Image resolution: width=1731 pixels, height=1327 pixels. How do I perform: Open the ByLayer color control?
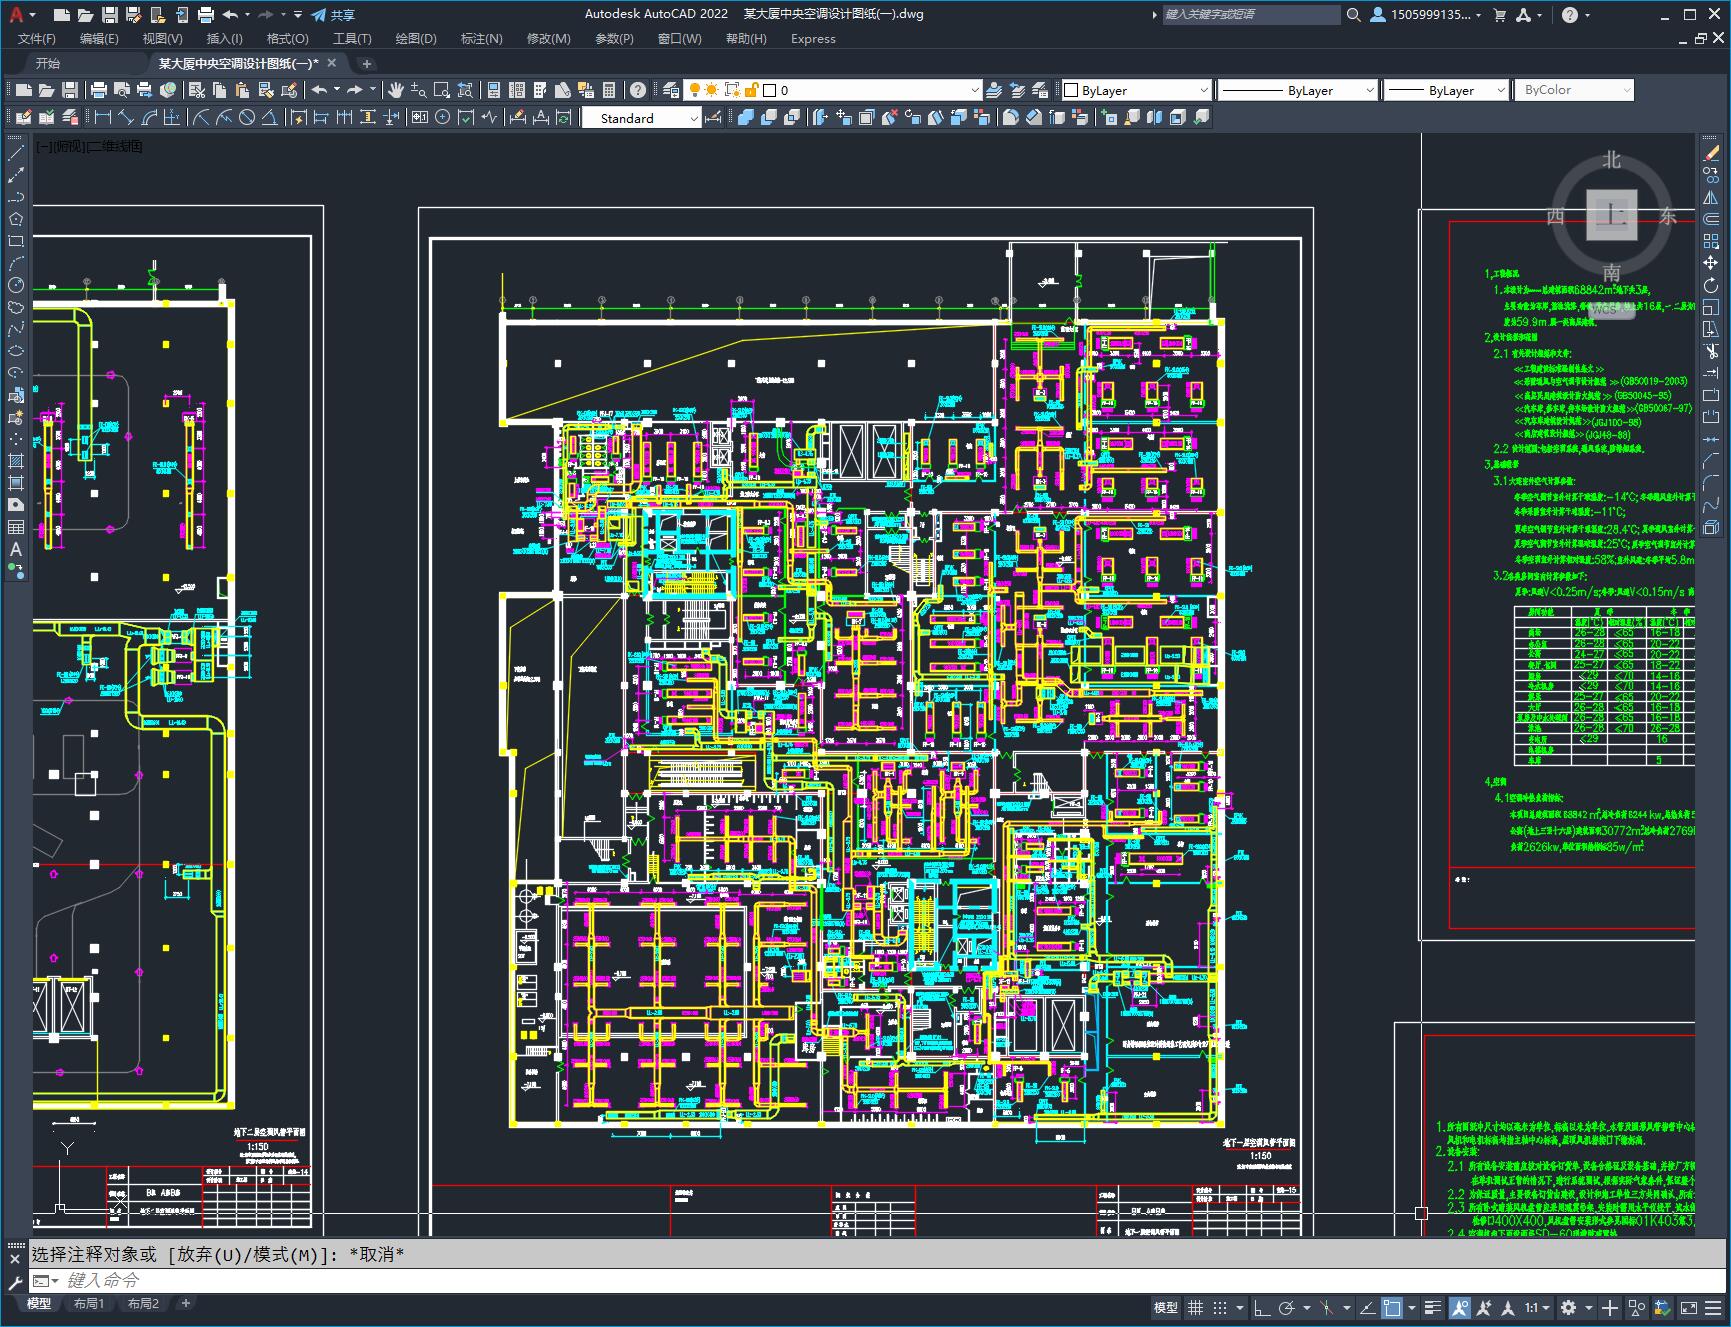click(x=1135, y=90)
